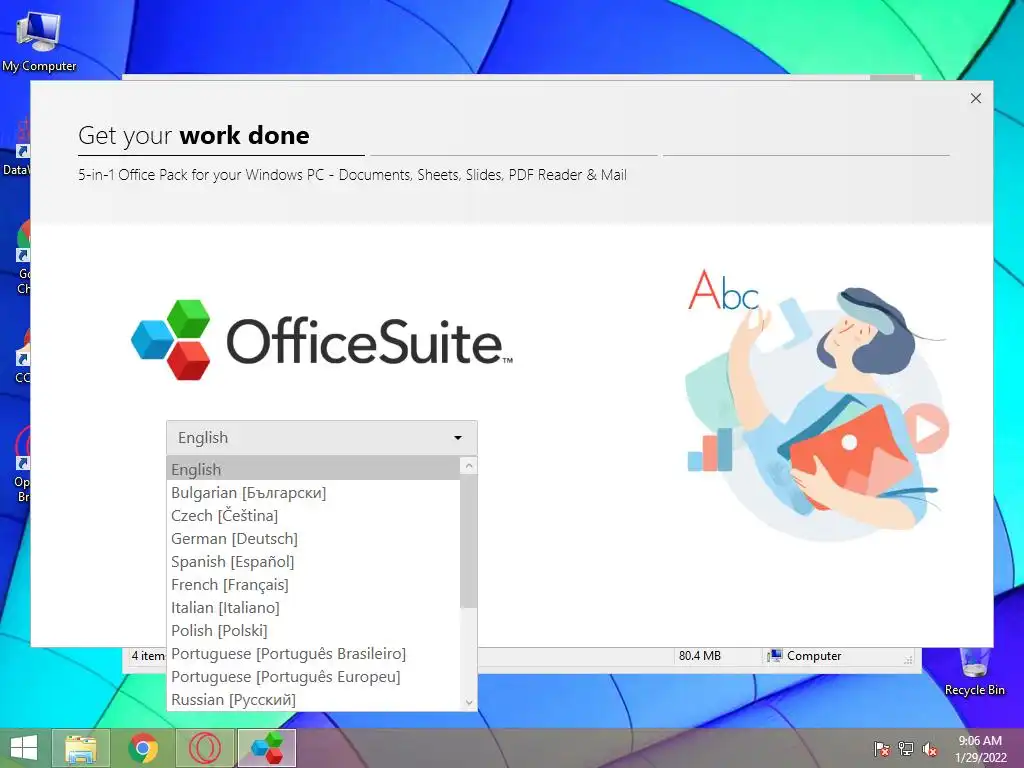1024x768 pixels.
Task: Choose German [Deutsch] language
Action: [x=314, y=538]
